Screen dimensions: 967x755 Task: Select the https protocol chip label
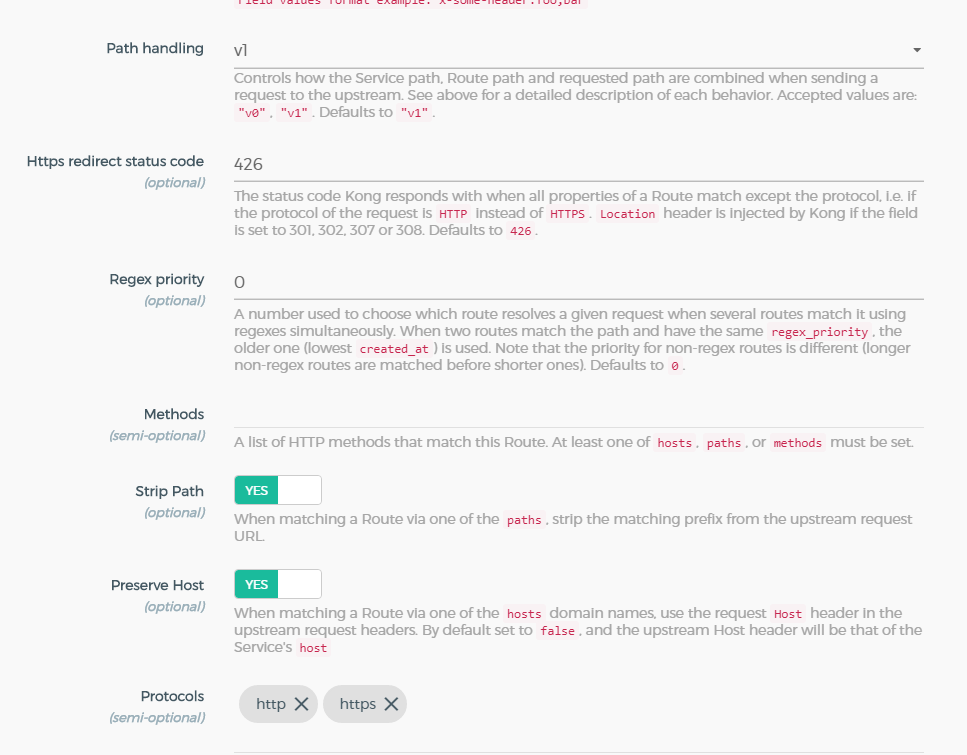tap(357, 704)
